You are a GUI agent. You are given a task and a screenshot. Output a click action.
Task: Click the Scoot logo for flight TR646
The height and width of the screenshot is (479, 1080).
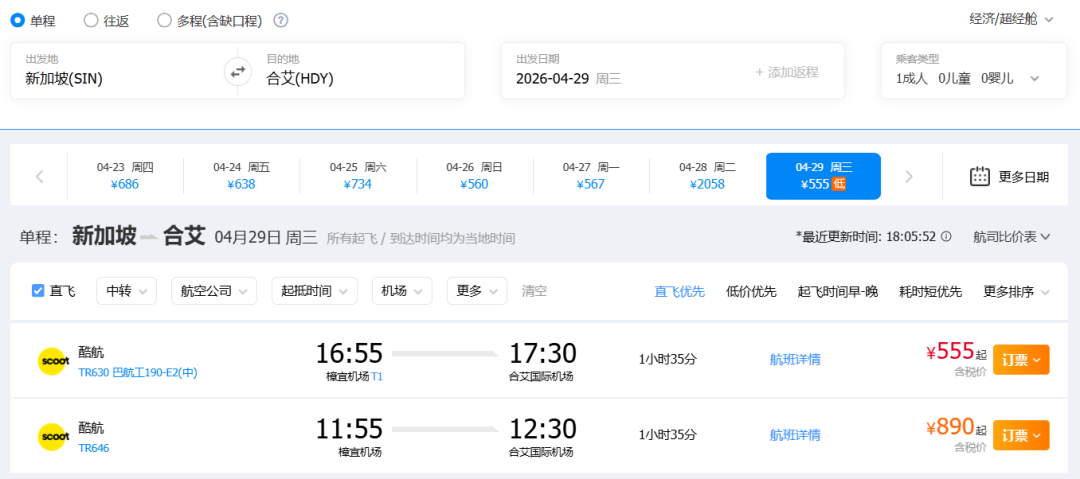pyautogui.click(x=52, y=436)
